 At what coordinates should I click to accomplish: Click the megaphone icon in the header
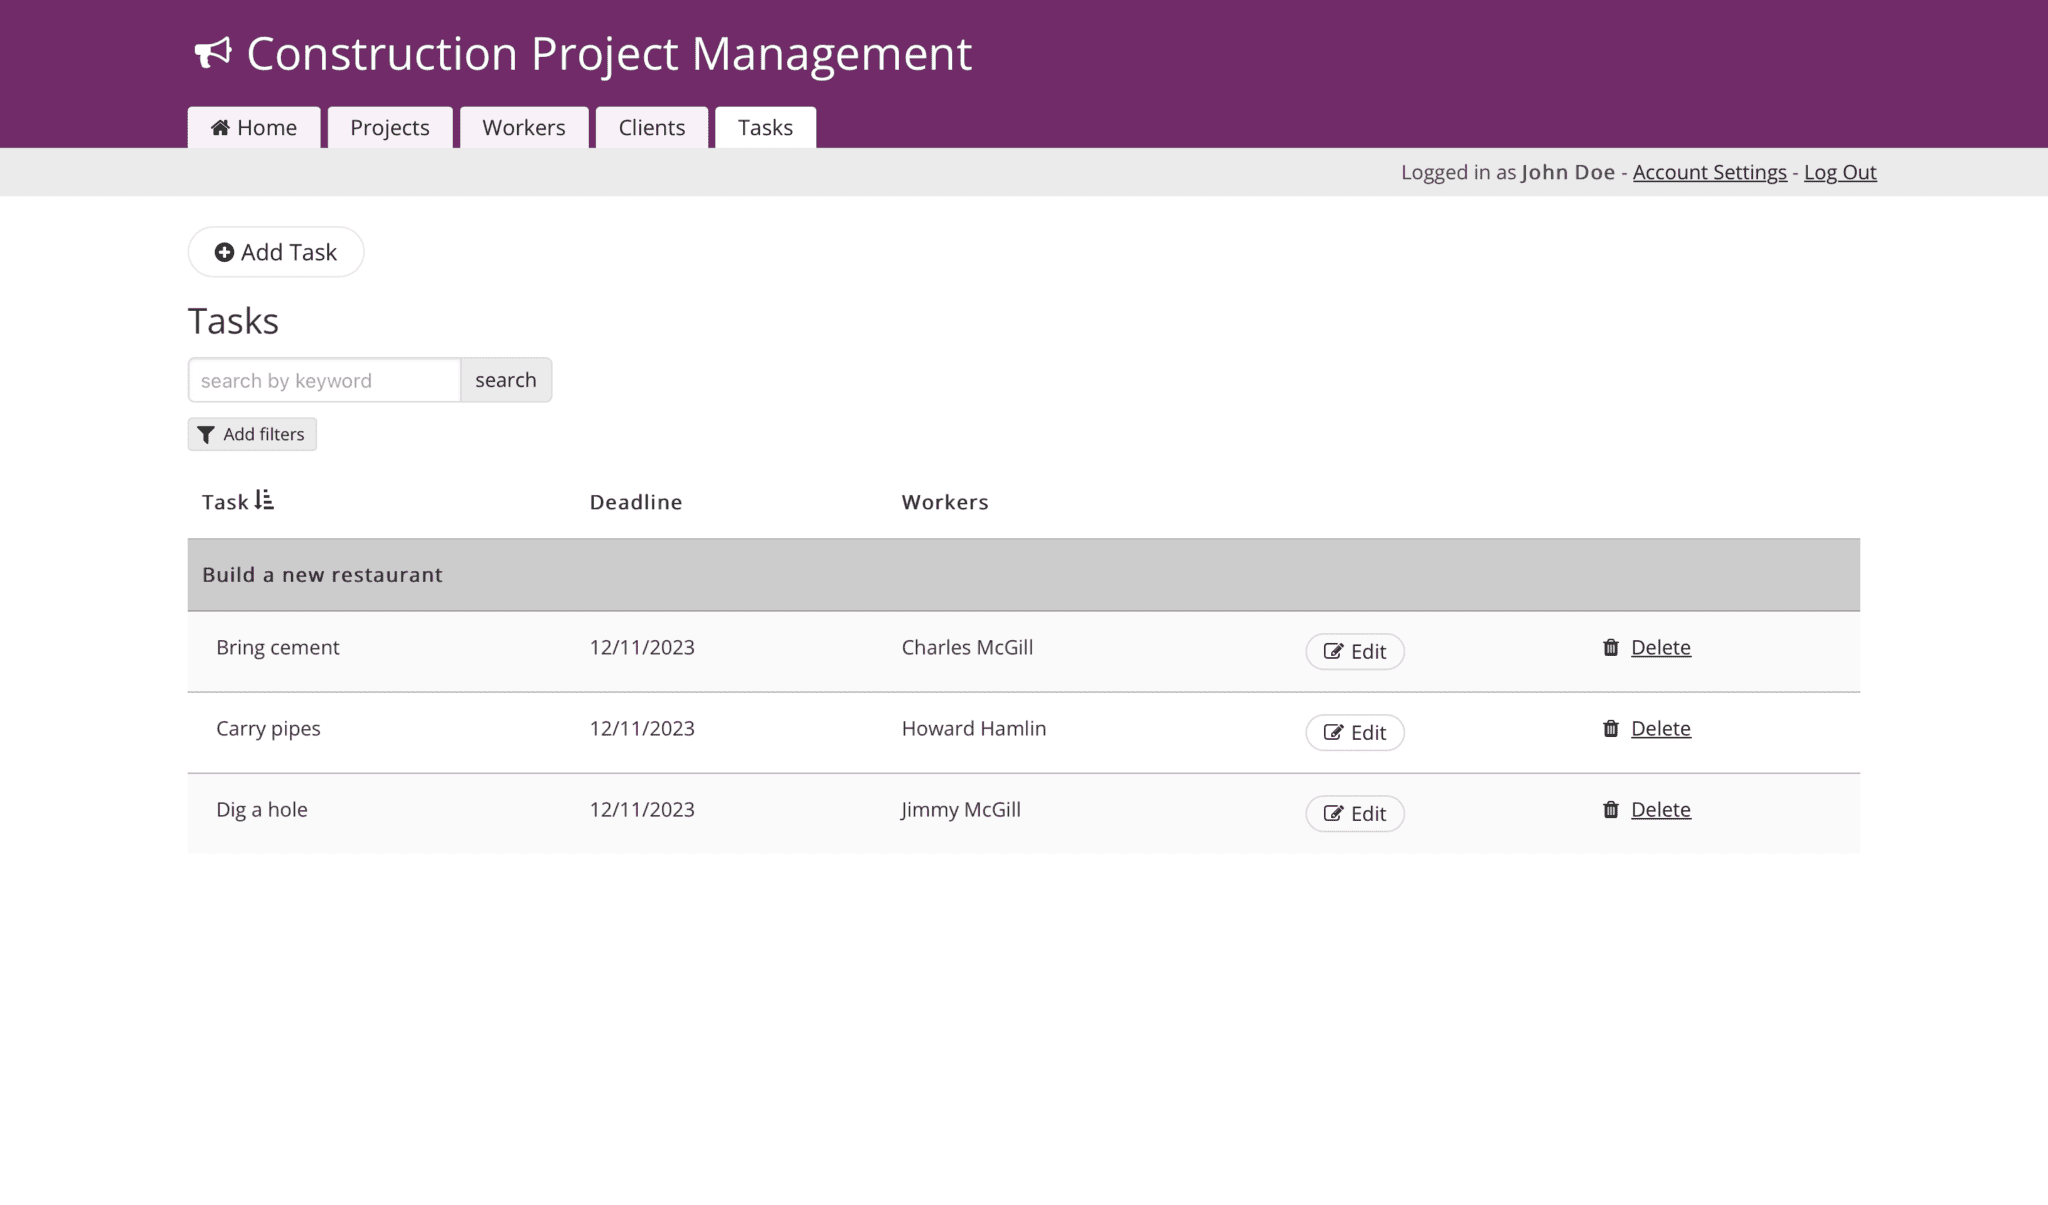(214, 53)
